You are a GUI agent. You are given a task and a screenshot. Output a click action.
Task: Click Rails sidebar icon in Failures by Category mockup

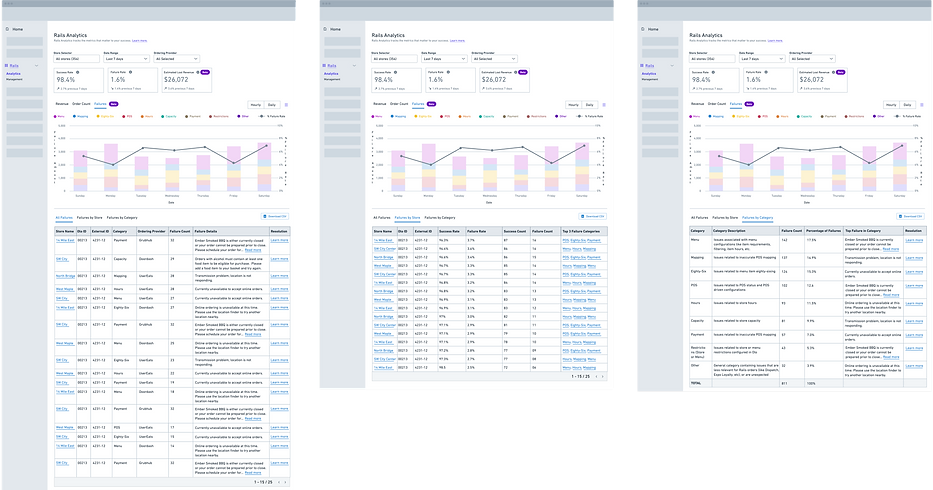pyautogui.click(x=642, y=65)
